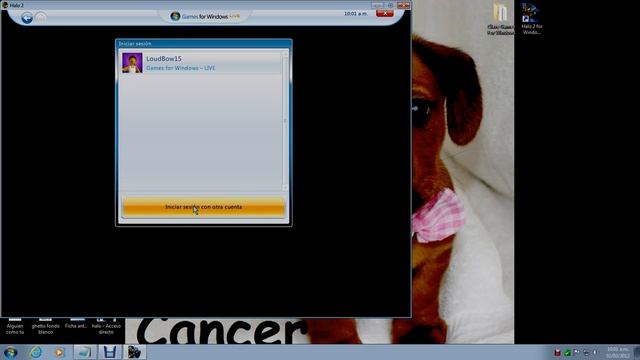
Task: Switch to the Halo 2 taskbar button
Action: pyautogui.click(x=134, y=352)
